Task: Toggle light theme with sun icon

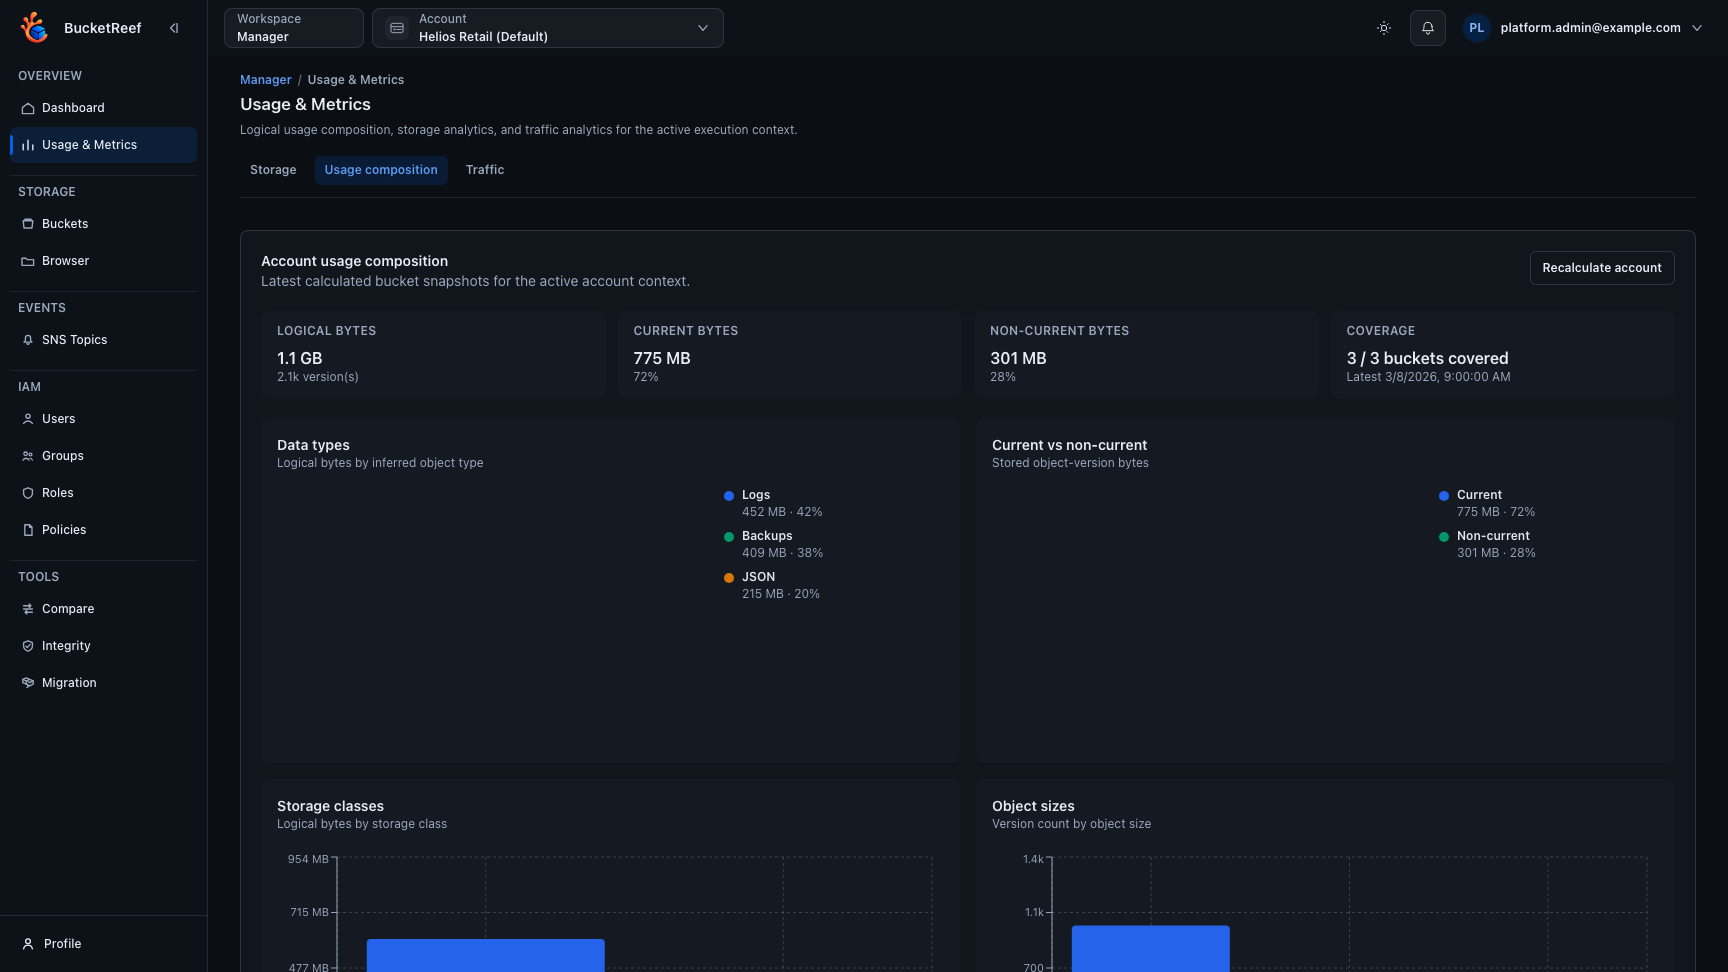Action: coord(1384,28)
